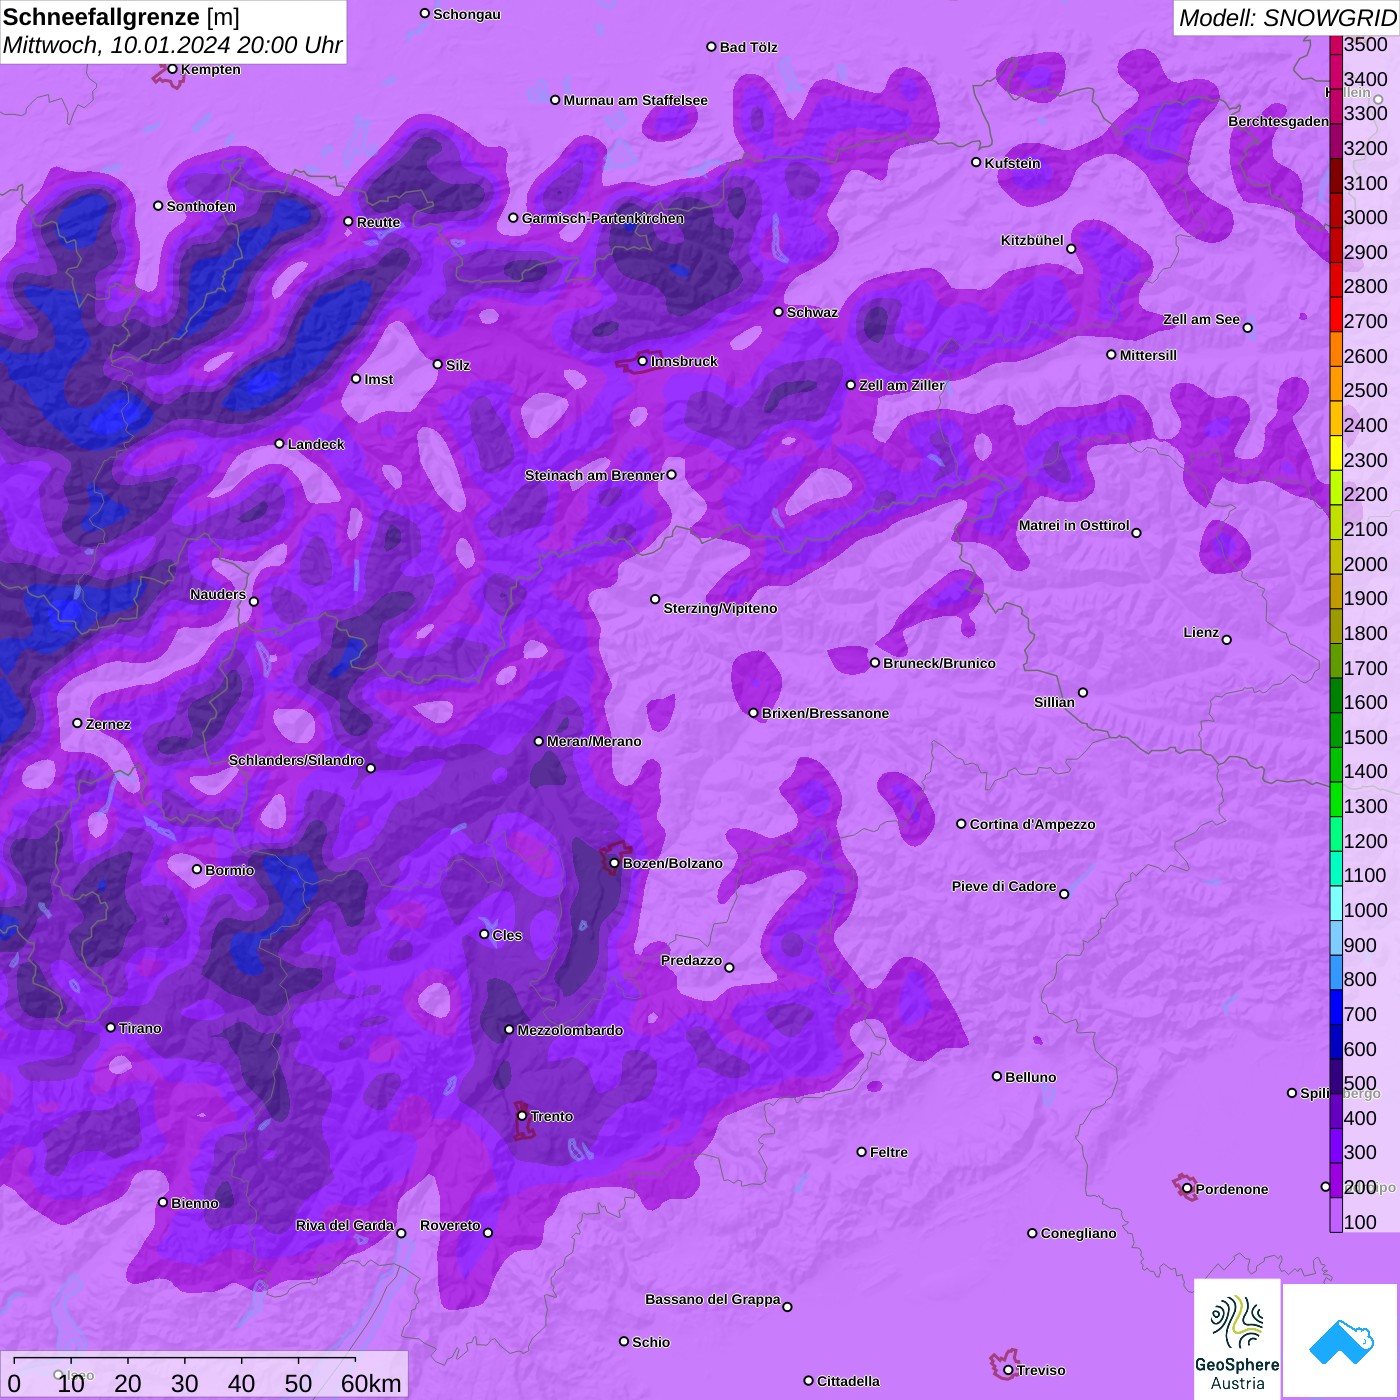Click the 'Belluno' label

(1030, 1077)
